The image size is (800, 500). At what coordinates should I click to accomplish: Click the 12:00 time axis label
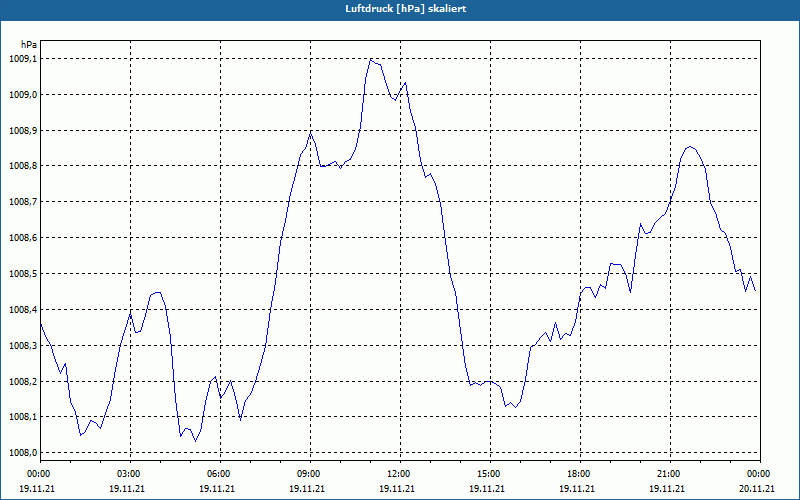(x=400, y=474)
